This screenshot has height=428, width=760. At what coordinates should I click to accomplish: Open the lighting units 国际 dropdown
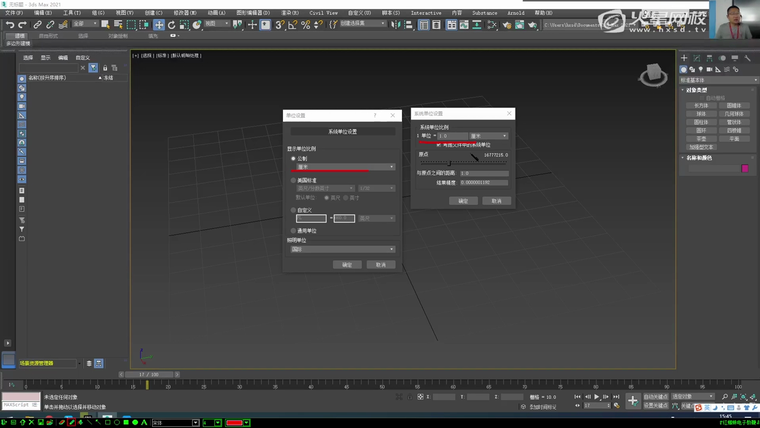343,249
